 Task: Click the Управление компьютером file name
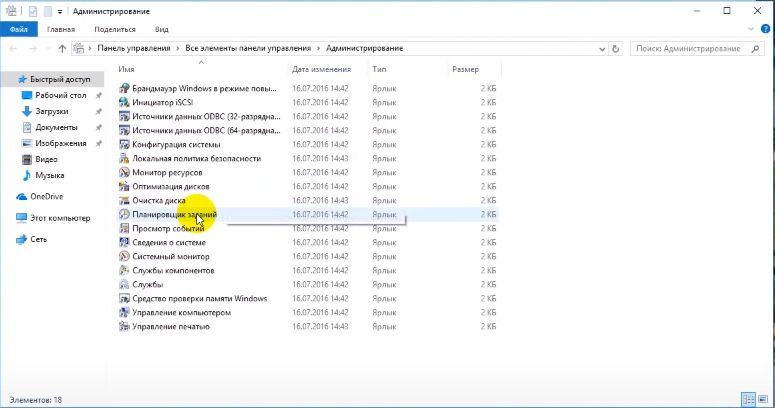[181, 313]
